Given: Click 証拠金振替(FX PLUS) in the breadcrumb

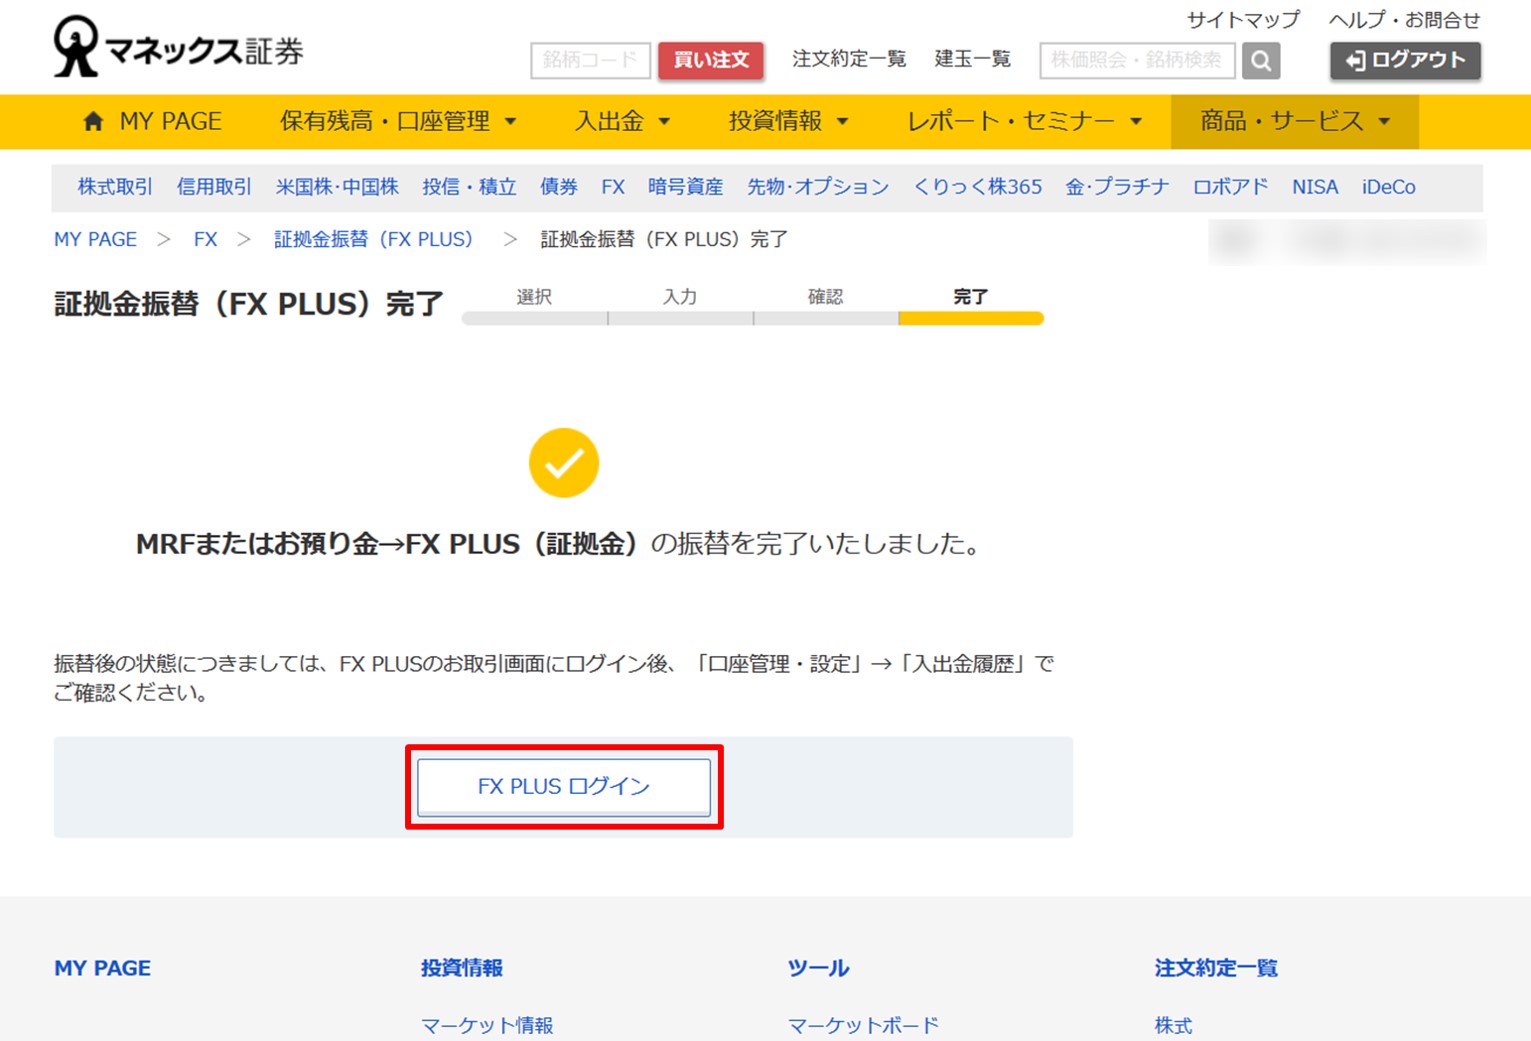Looking at the screenshot, I should coord(373,239).
